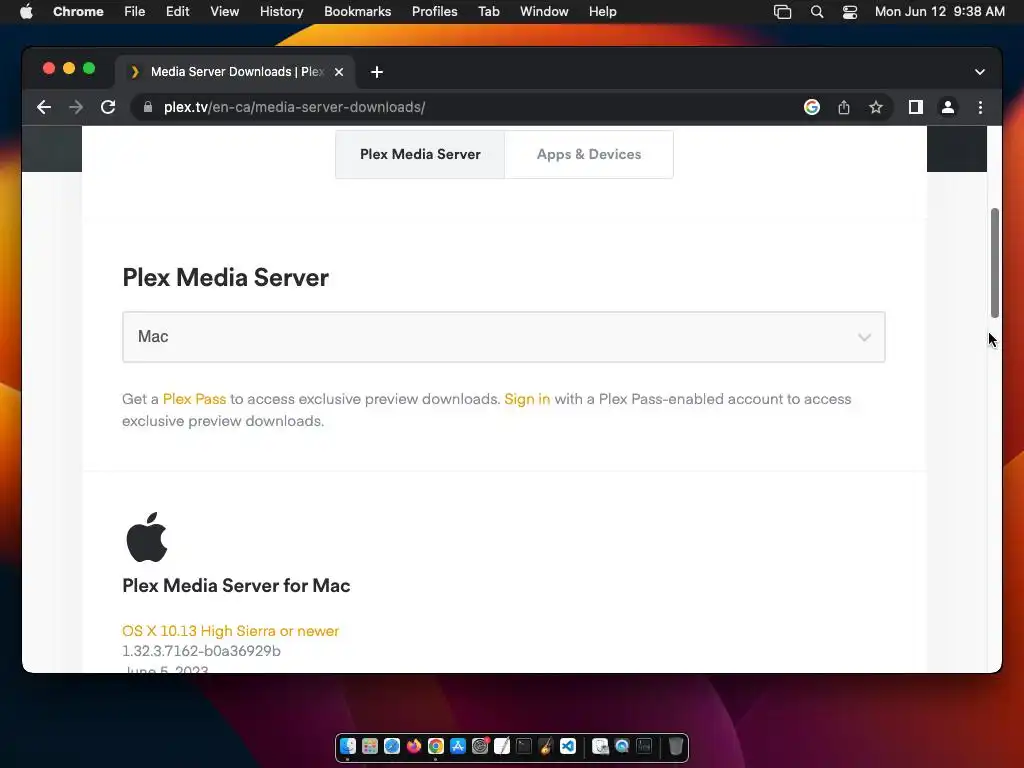Click the lock icon in address bar
The width and height of the screenshot is (1024, 768).
coord(148,107)
